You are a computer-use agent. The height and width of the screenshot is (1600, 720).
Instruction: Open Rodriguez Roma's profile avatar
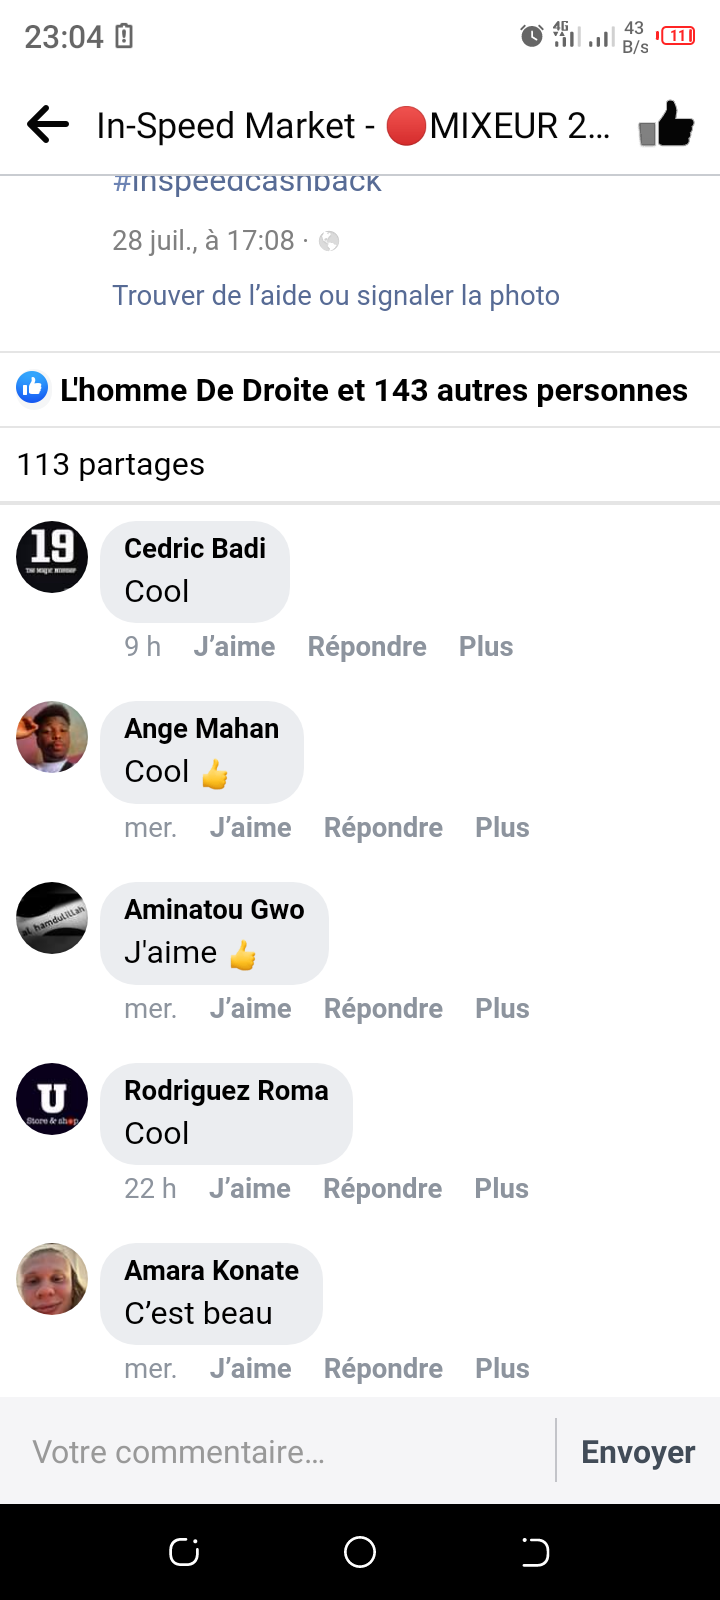click(x=52, y=1099)
